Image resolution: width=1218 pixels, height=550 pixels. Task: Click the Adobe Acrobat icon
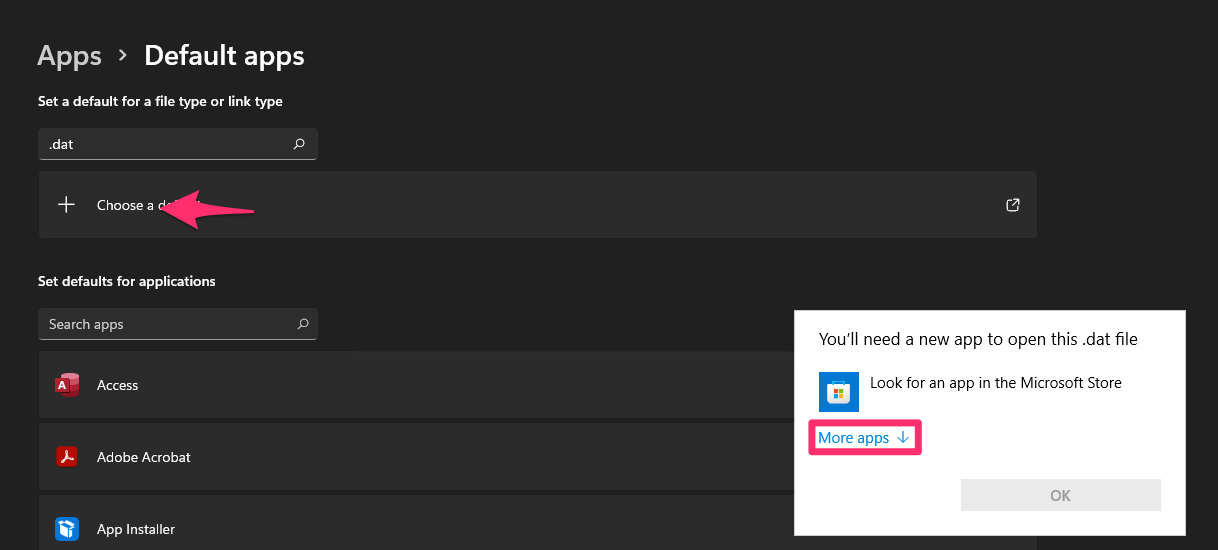[68, 457]
